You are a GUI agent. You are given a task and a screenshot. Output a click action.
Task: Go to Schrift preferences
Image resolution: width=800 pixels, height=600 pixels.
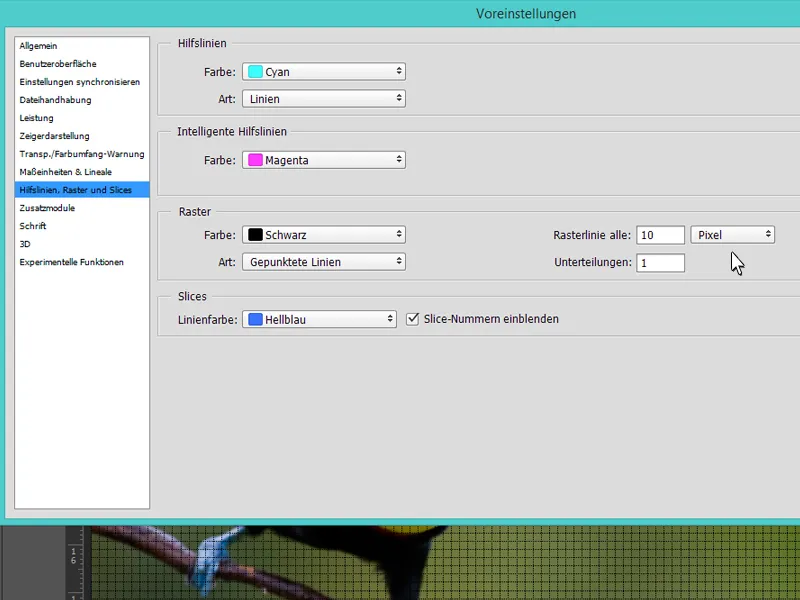coord(33,226)
